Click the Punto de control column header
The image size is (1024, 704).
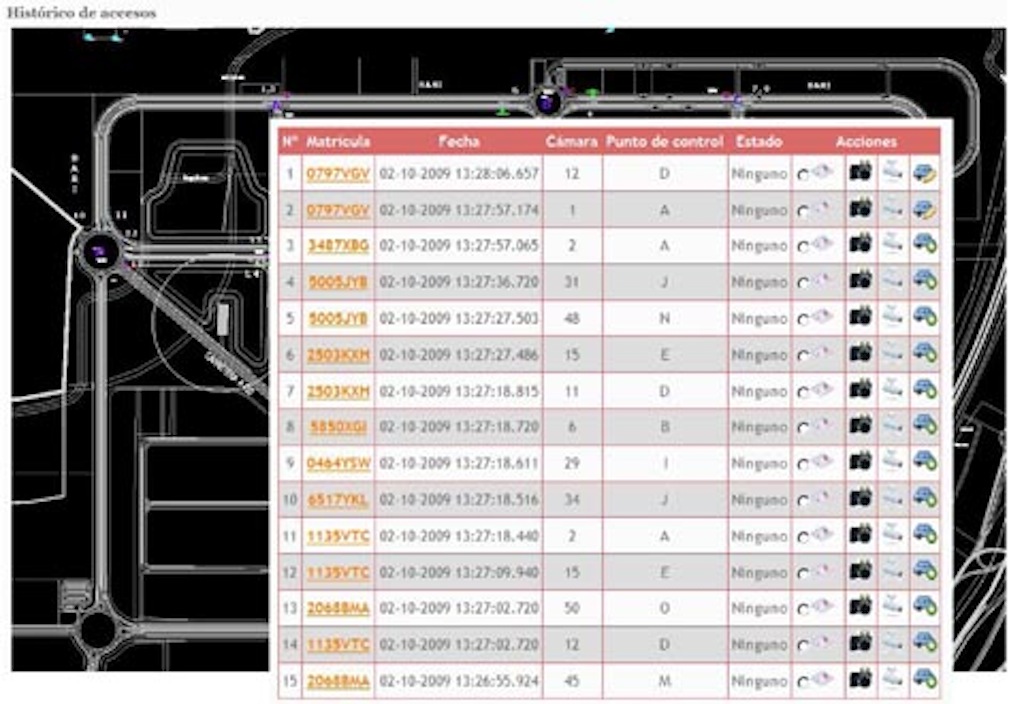[664, 142]
